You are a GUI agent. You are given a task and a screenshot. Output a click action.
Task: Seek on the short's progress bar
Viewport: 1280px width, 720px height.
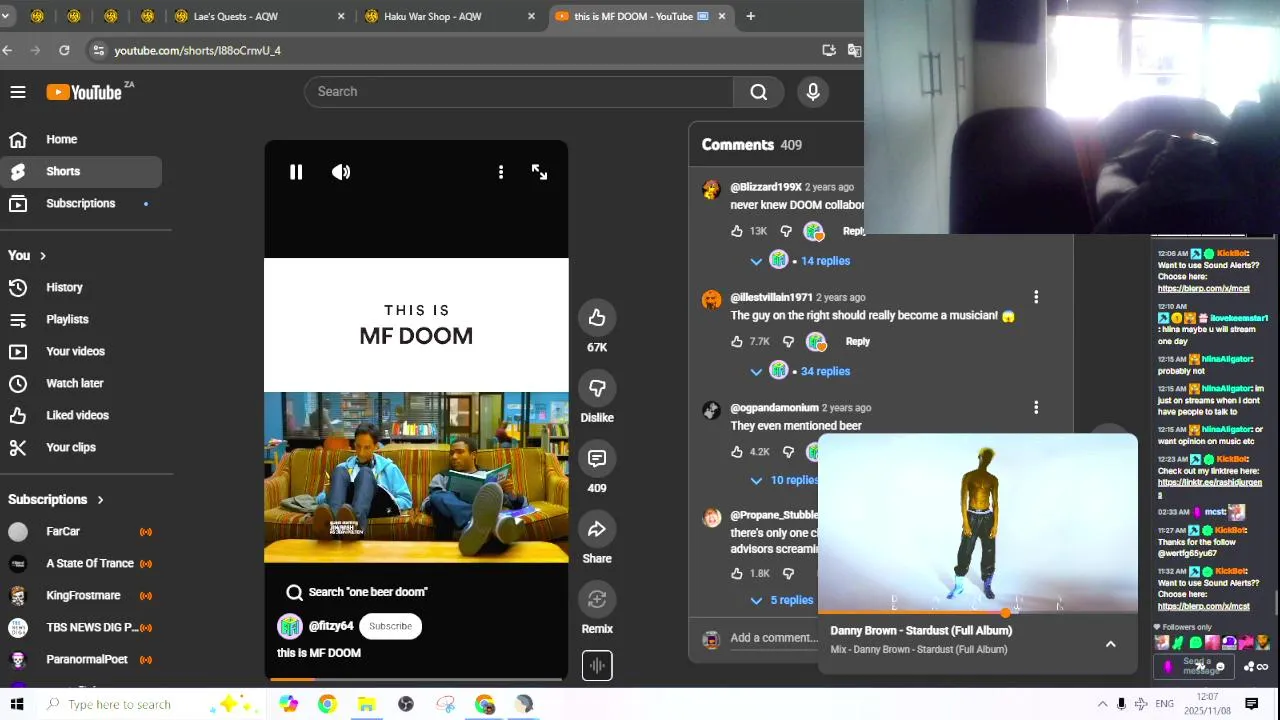pyautogui.click(x=416, y=679)
